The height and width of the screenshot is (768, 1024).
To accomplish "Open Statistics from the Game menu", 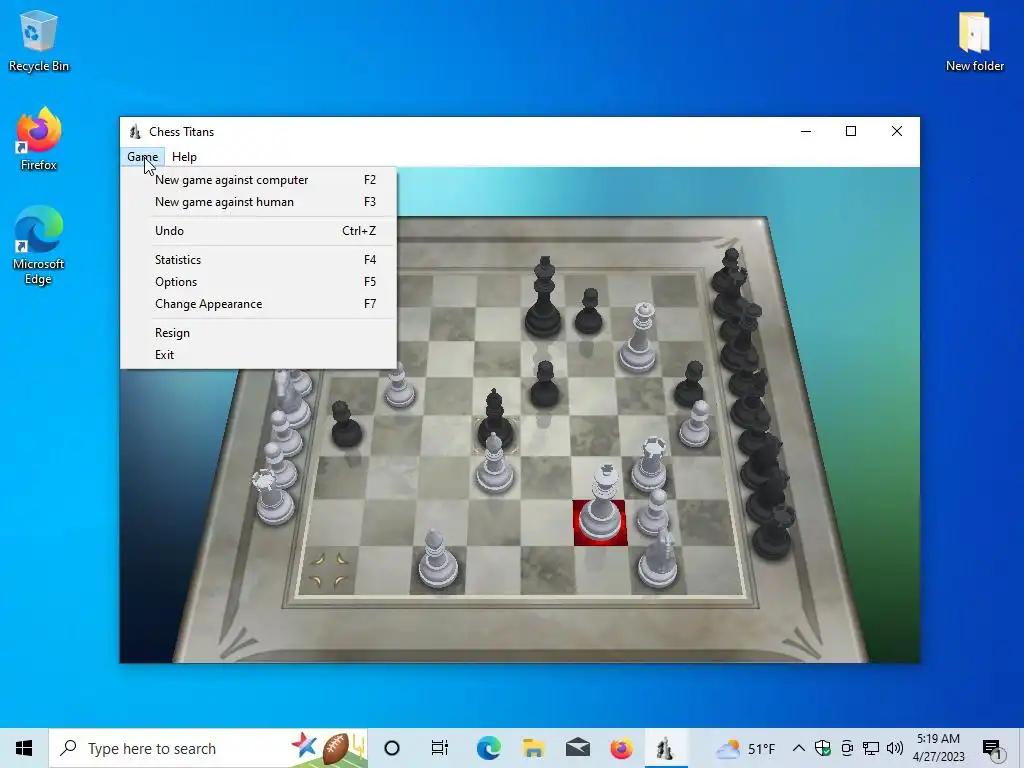I will [x=258, y=259].
